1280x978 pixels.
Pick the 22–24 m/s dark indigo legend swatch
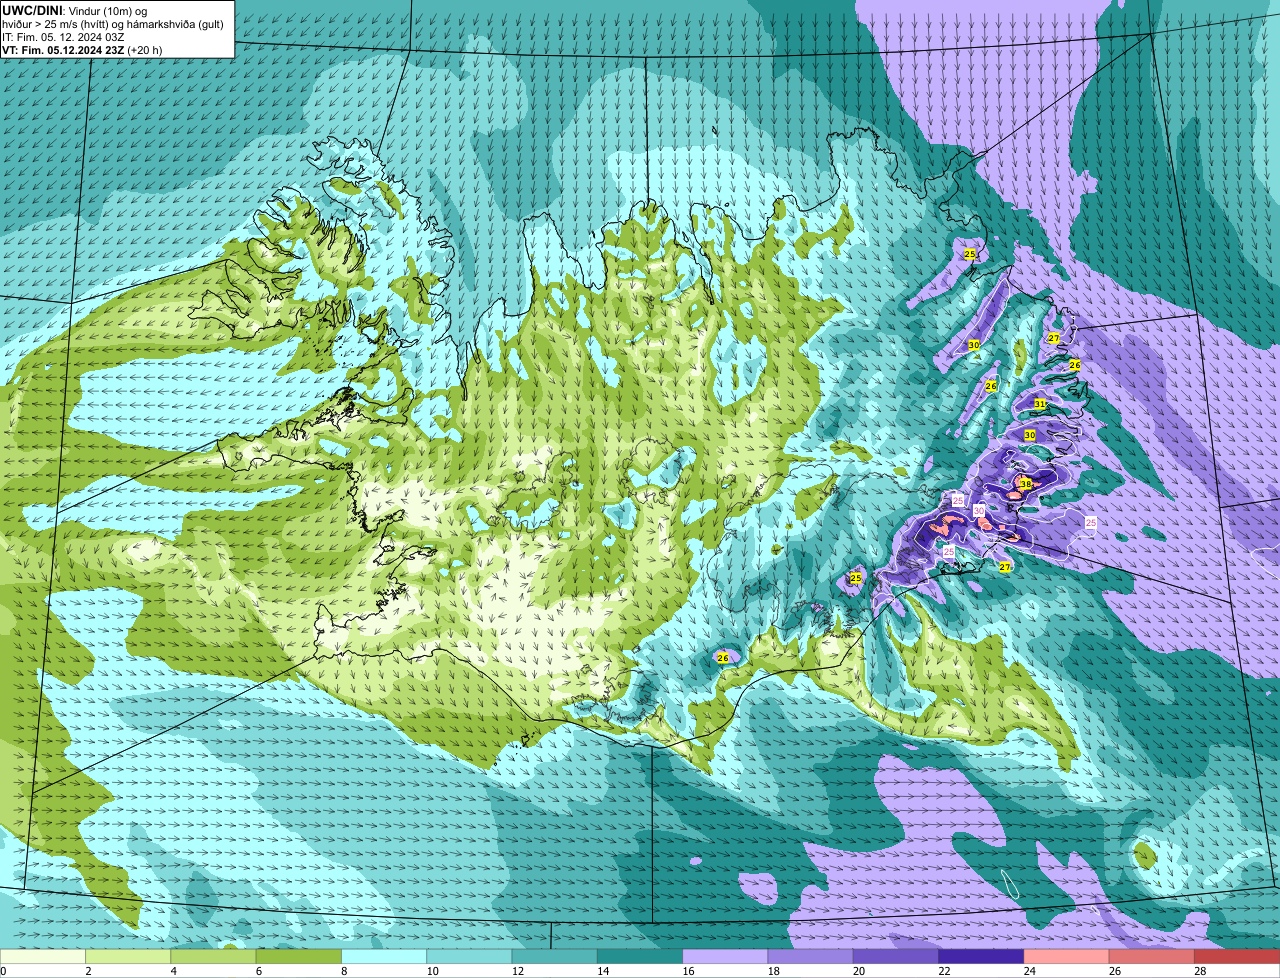(x=981, y=957)
